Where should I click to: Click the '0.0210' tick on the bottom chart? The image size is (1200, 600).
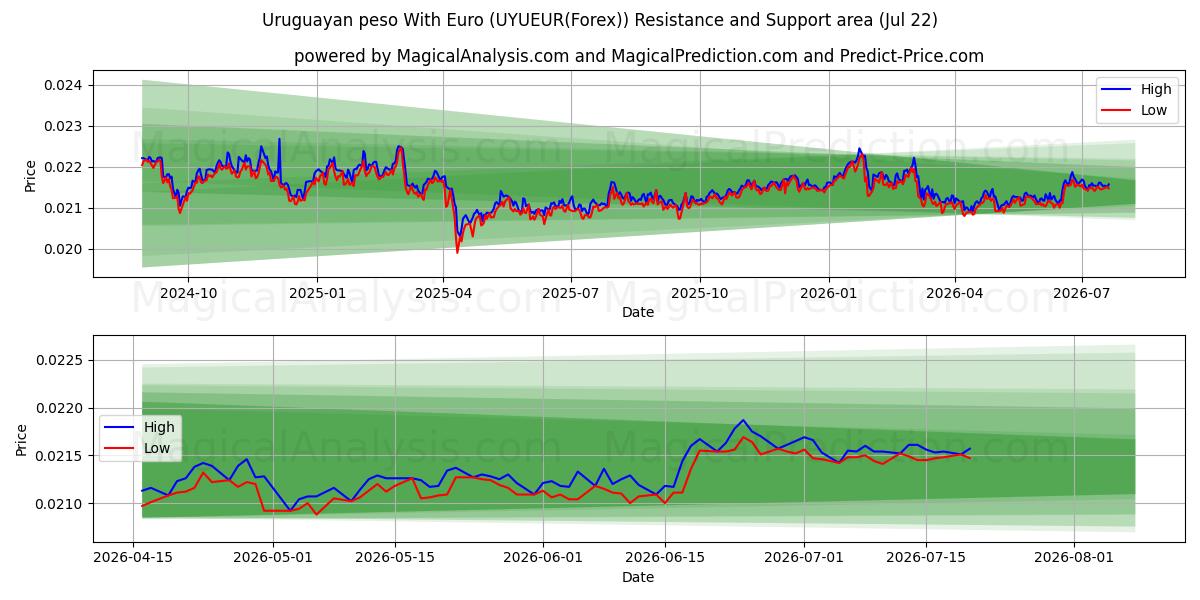pyautogui.click(x=60, y=504)
